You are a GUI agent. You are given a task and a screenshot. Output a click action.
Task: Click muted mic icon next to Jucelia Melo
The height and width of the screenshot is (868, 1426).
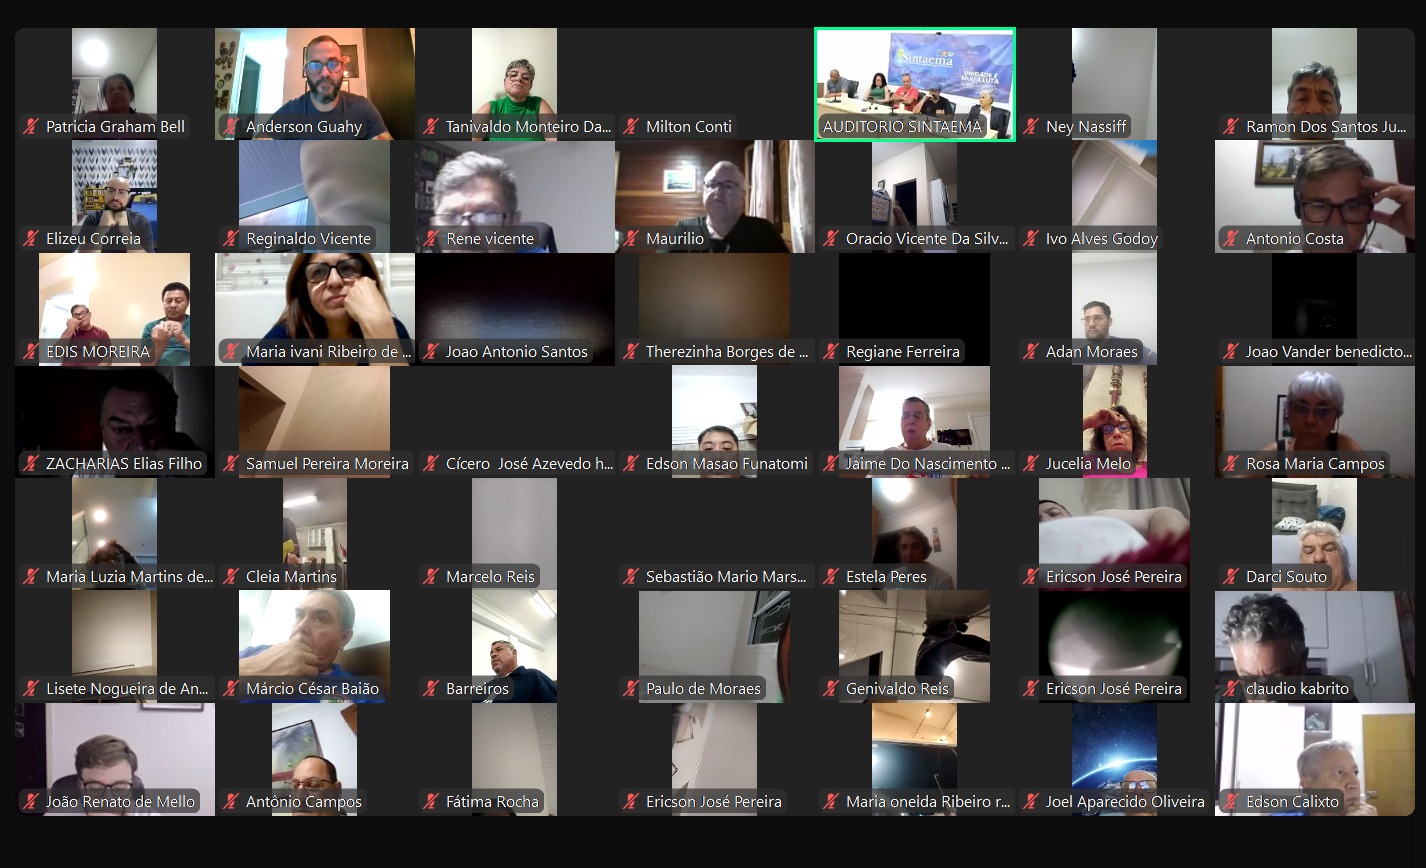[x=1032, y=464]
